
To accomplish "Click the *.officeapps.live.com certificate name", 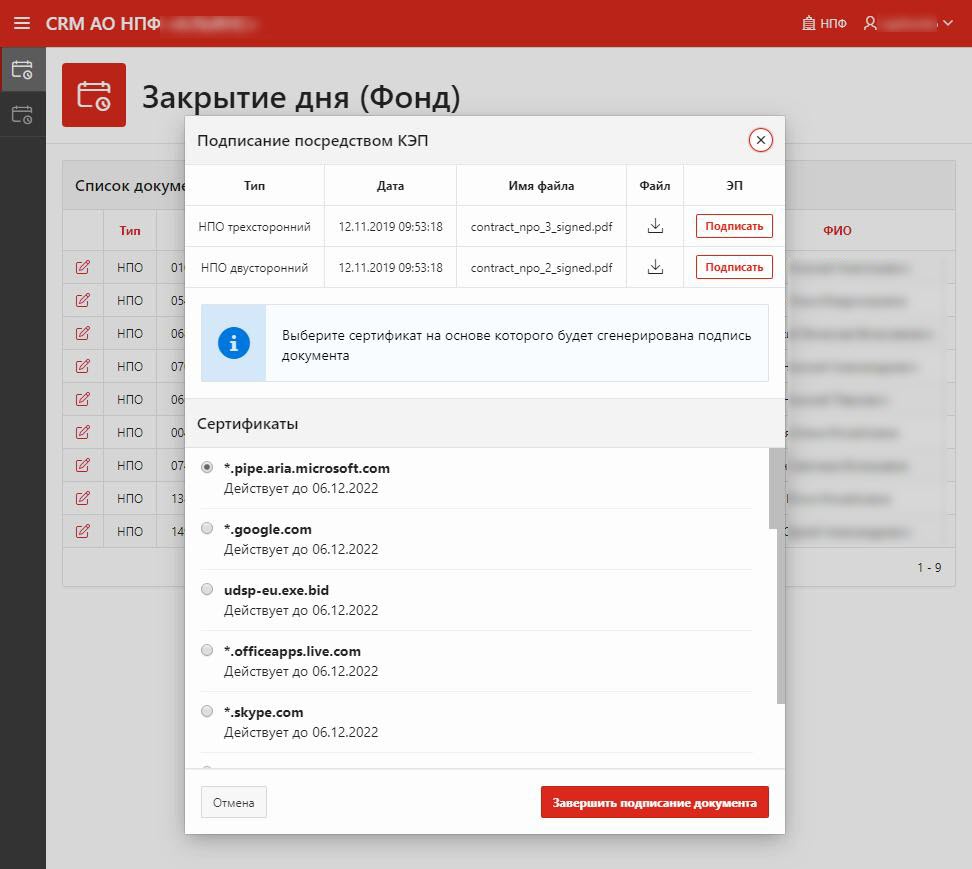I will [292, 651].
